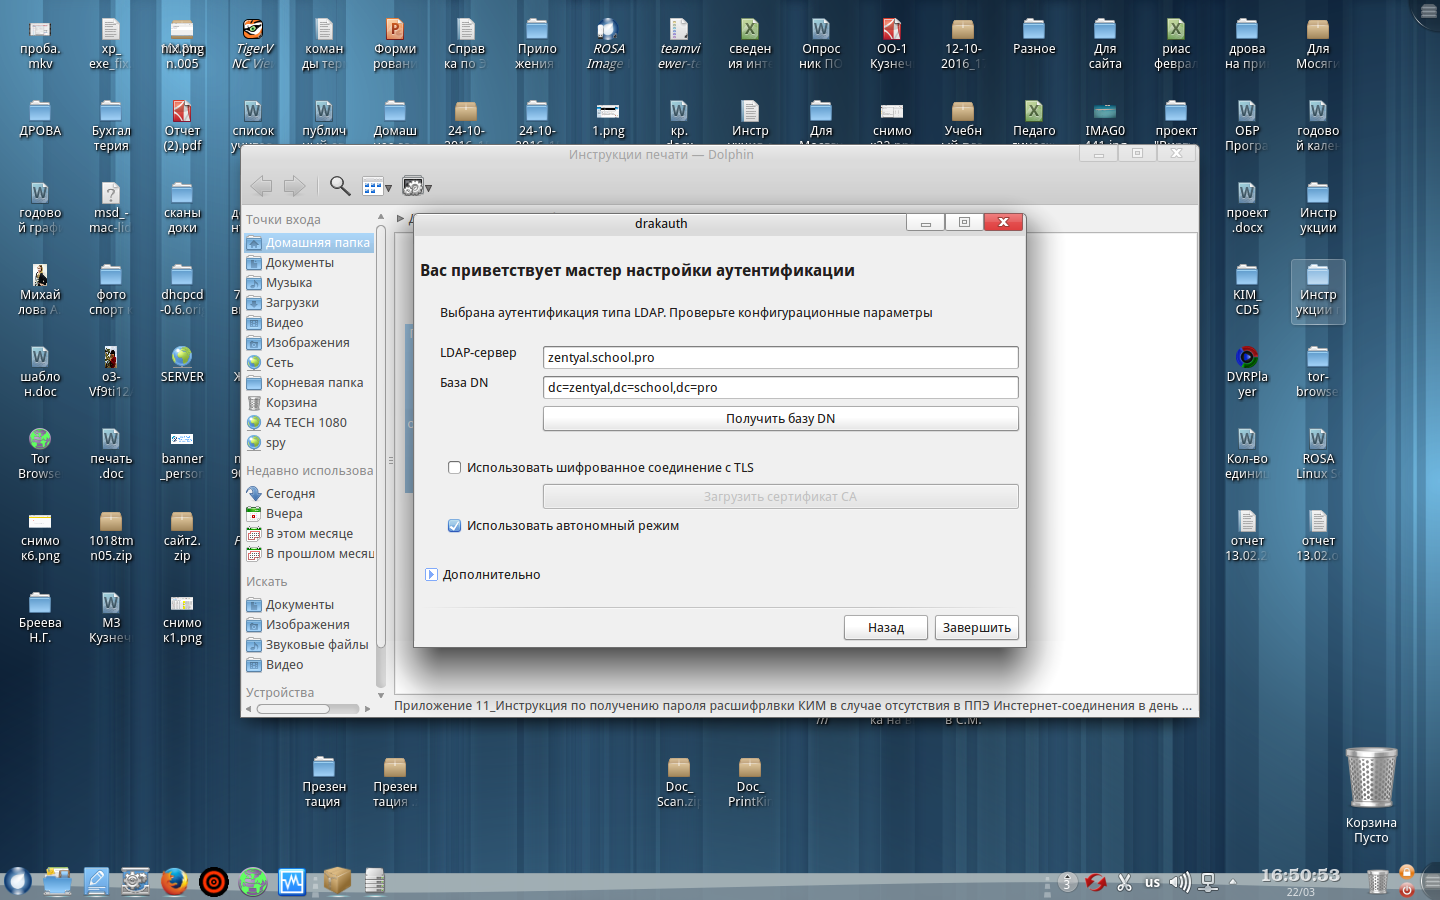Go back in Dolphin with the left arrow
The height and width of the screenshot is (900, 1440).
point(261,186)
